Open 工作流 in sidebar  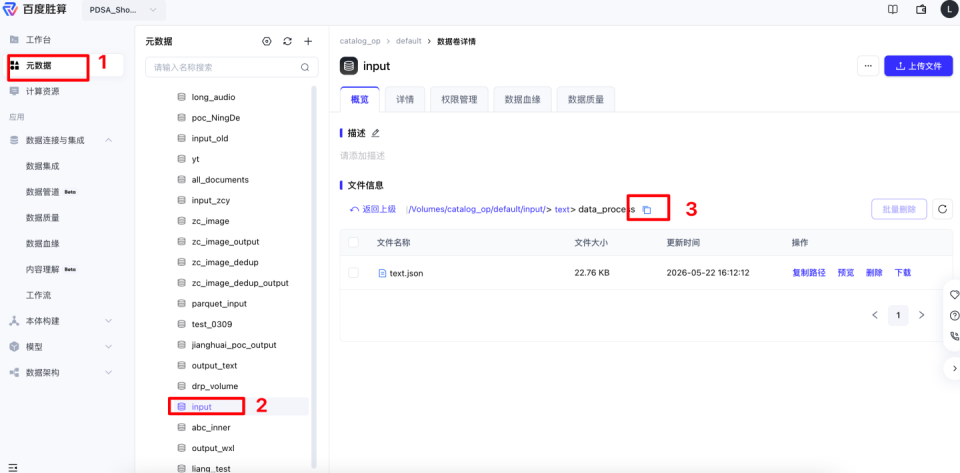pyautogui.click(x=38, y=295)
